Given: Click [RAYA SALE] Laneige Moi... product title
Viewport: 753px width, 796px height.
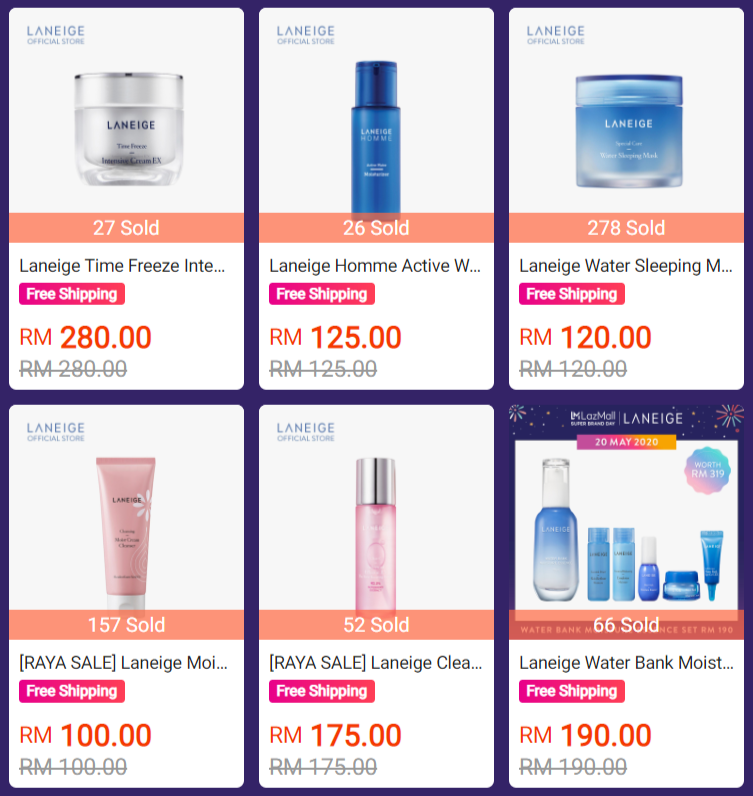Looking at the screenshot, I should pyautogui.click(x=123, y=662).
